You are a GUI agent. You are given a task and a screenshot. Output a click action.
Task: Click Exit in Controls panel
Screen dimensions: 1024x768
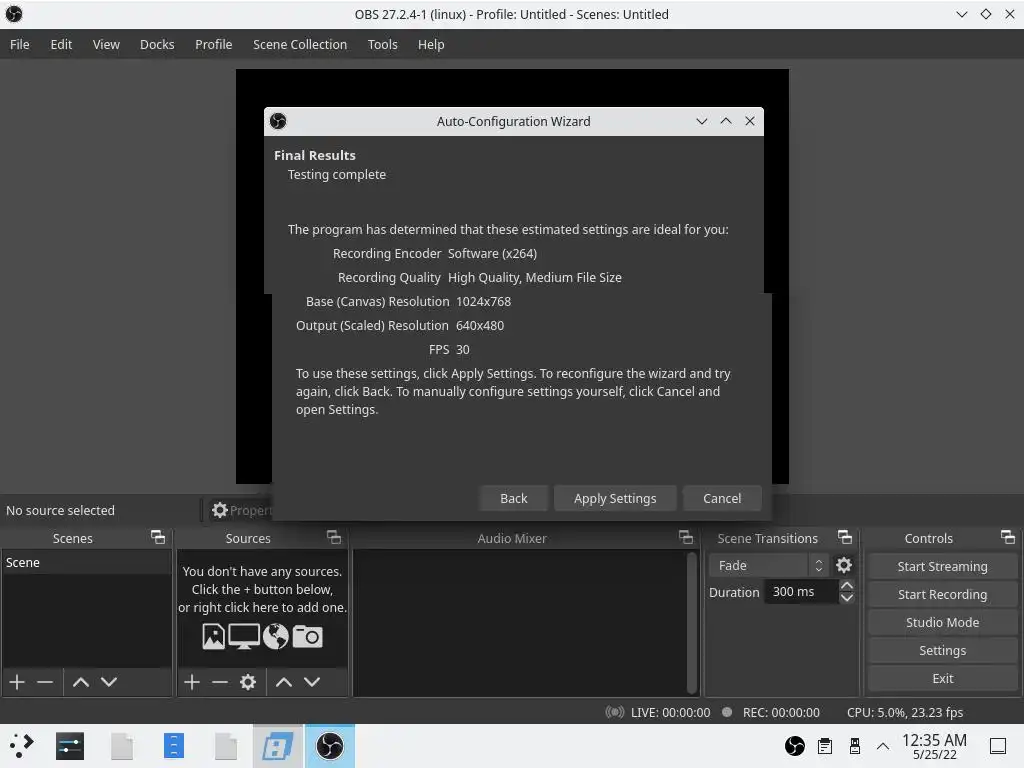942,679
